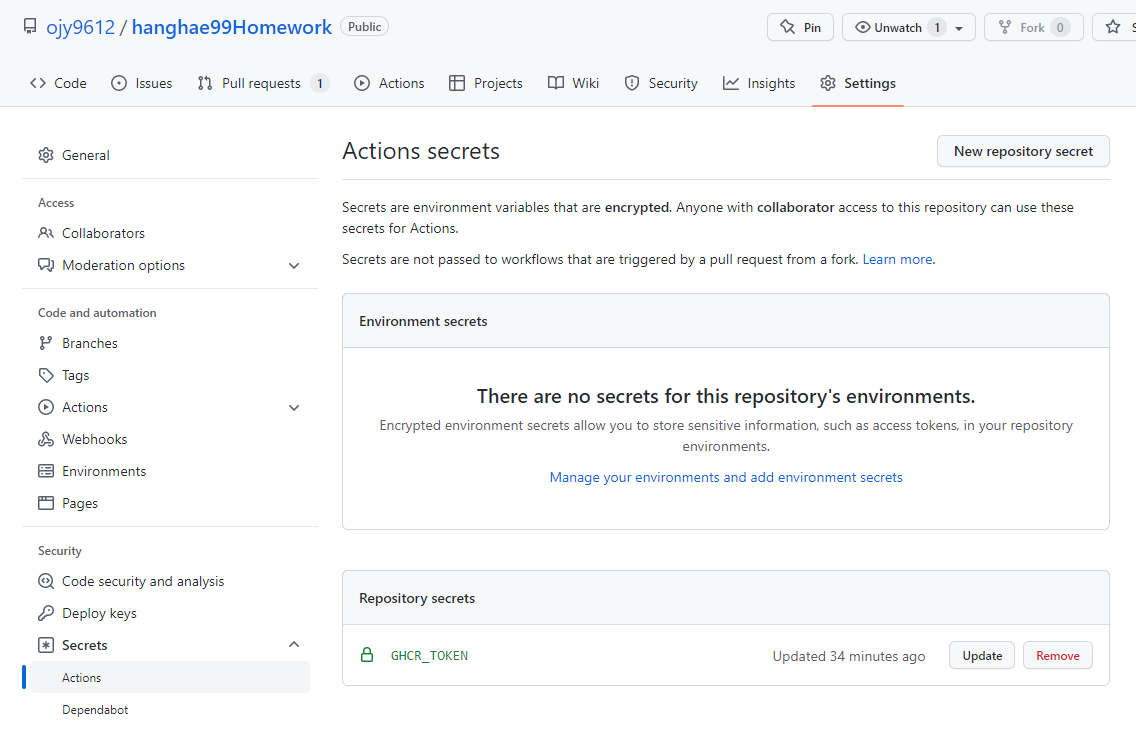Viewport: 1136px width, 731px height.
Task: Click the Issues circle-dot icon
Action: 119,83
